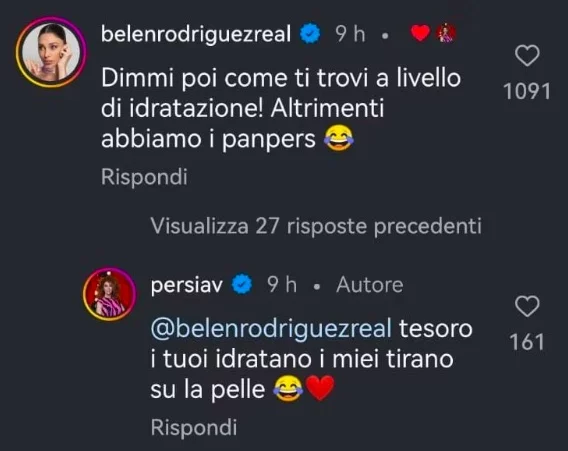Screen dimensions: 568x451
Task: Tap the red heart icon in comment header
Action: (420, 33)
